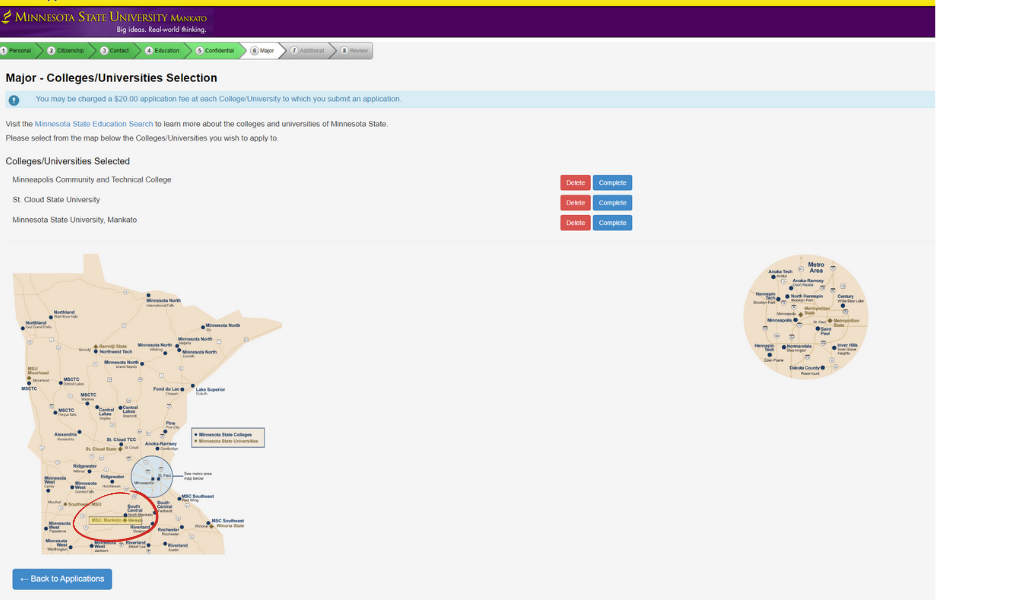Select Rochester college dot on map
This screenshot has height=600, width=1020.
[182, 527]
